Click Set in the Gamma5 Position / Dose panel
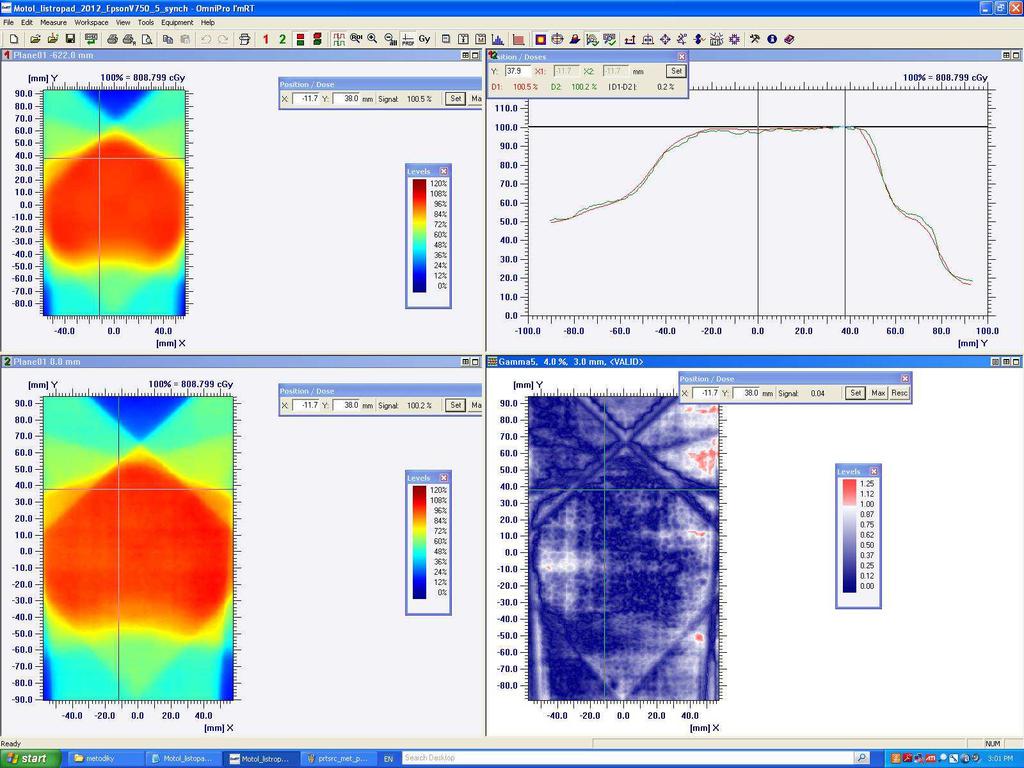 pyautogui.click(x=856, y=393)
